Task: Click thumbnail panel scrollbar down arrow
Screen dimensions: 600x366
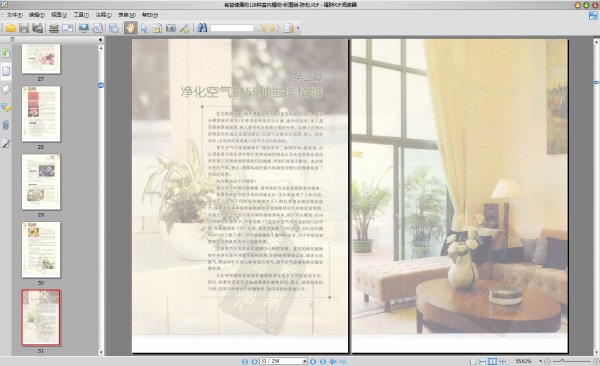Action: 101,352
